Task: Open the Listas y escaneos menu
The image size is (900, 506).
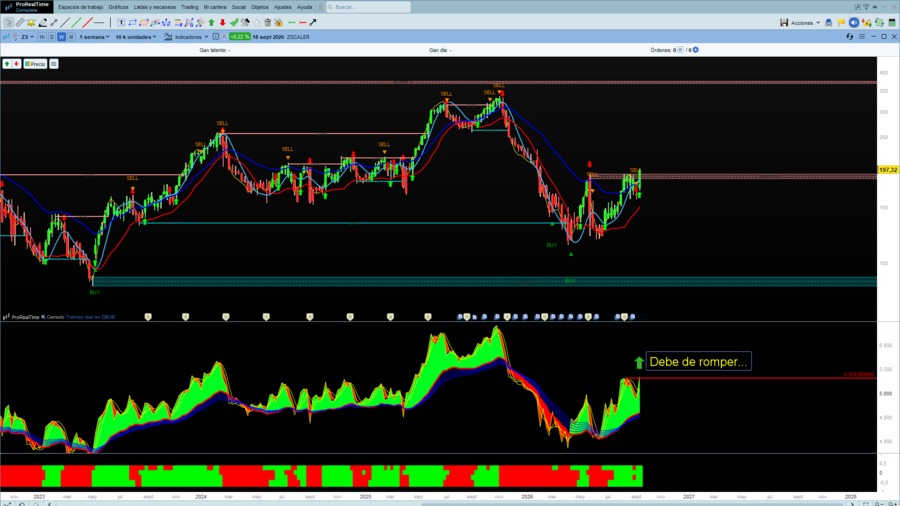Action: [154, 7]
